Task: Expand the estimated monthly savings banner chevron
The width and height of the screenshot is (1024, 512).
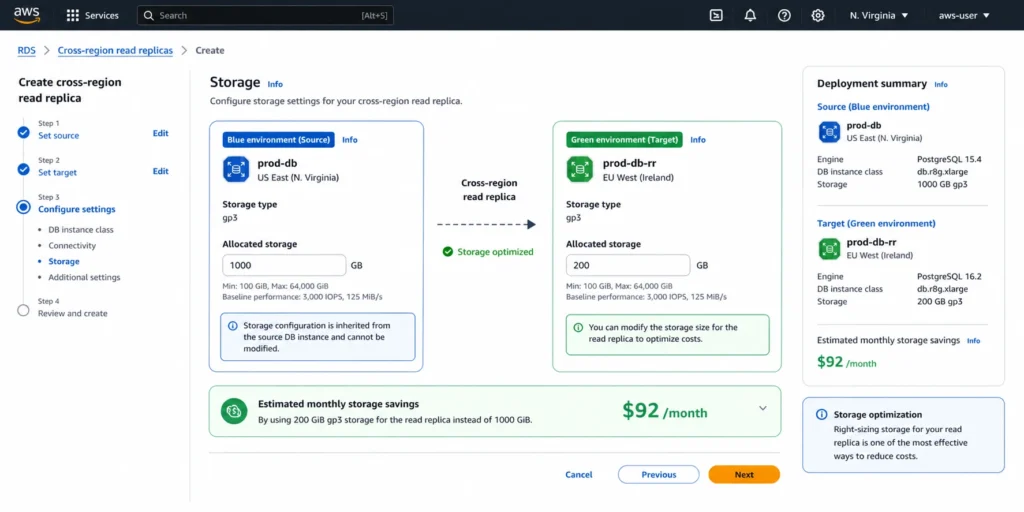Action: coord(763,408)
